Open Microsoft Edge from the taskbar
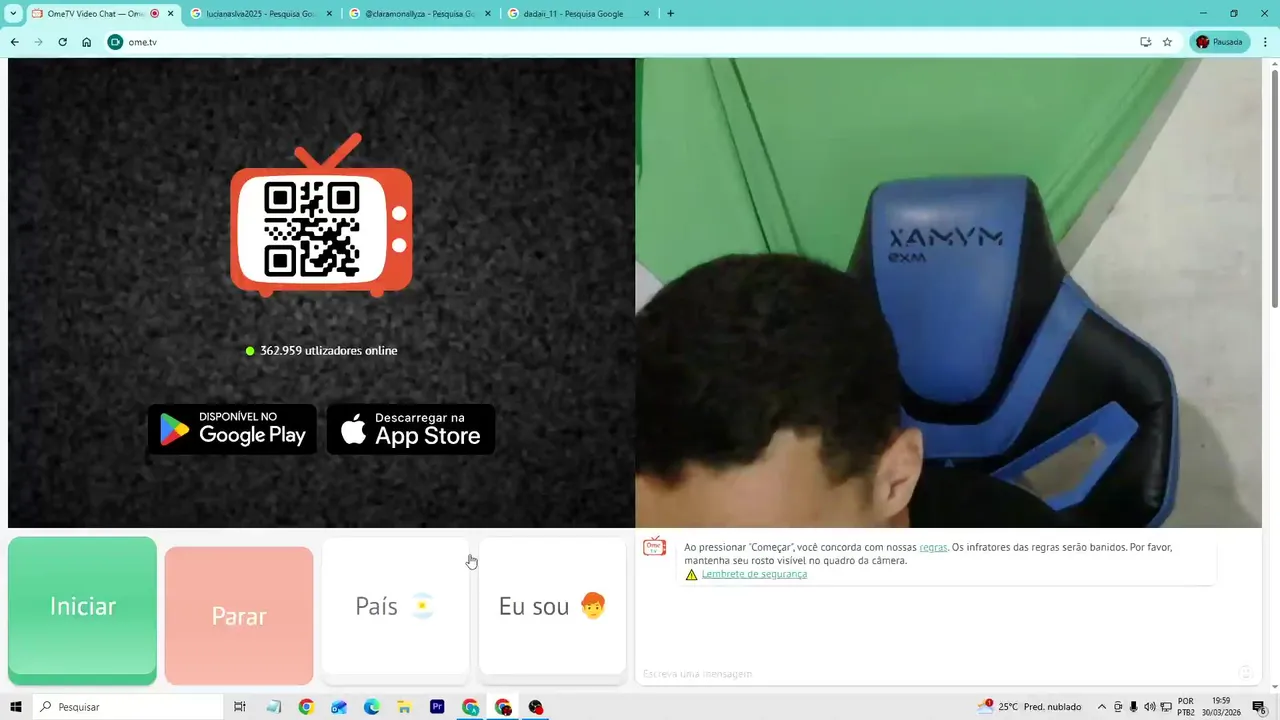This screenshot has width=1280, height=720. (371, 707)
